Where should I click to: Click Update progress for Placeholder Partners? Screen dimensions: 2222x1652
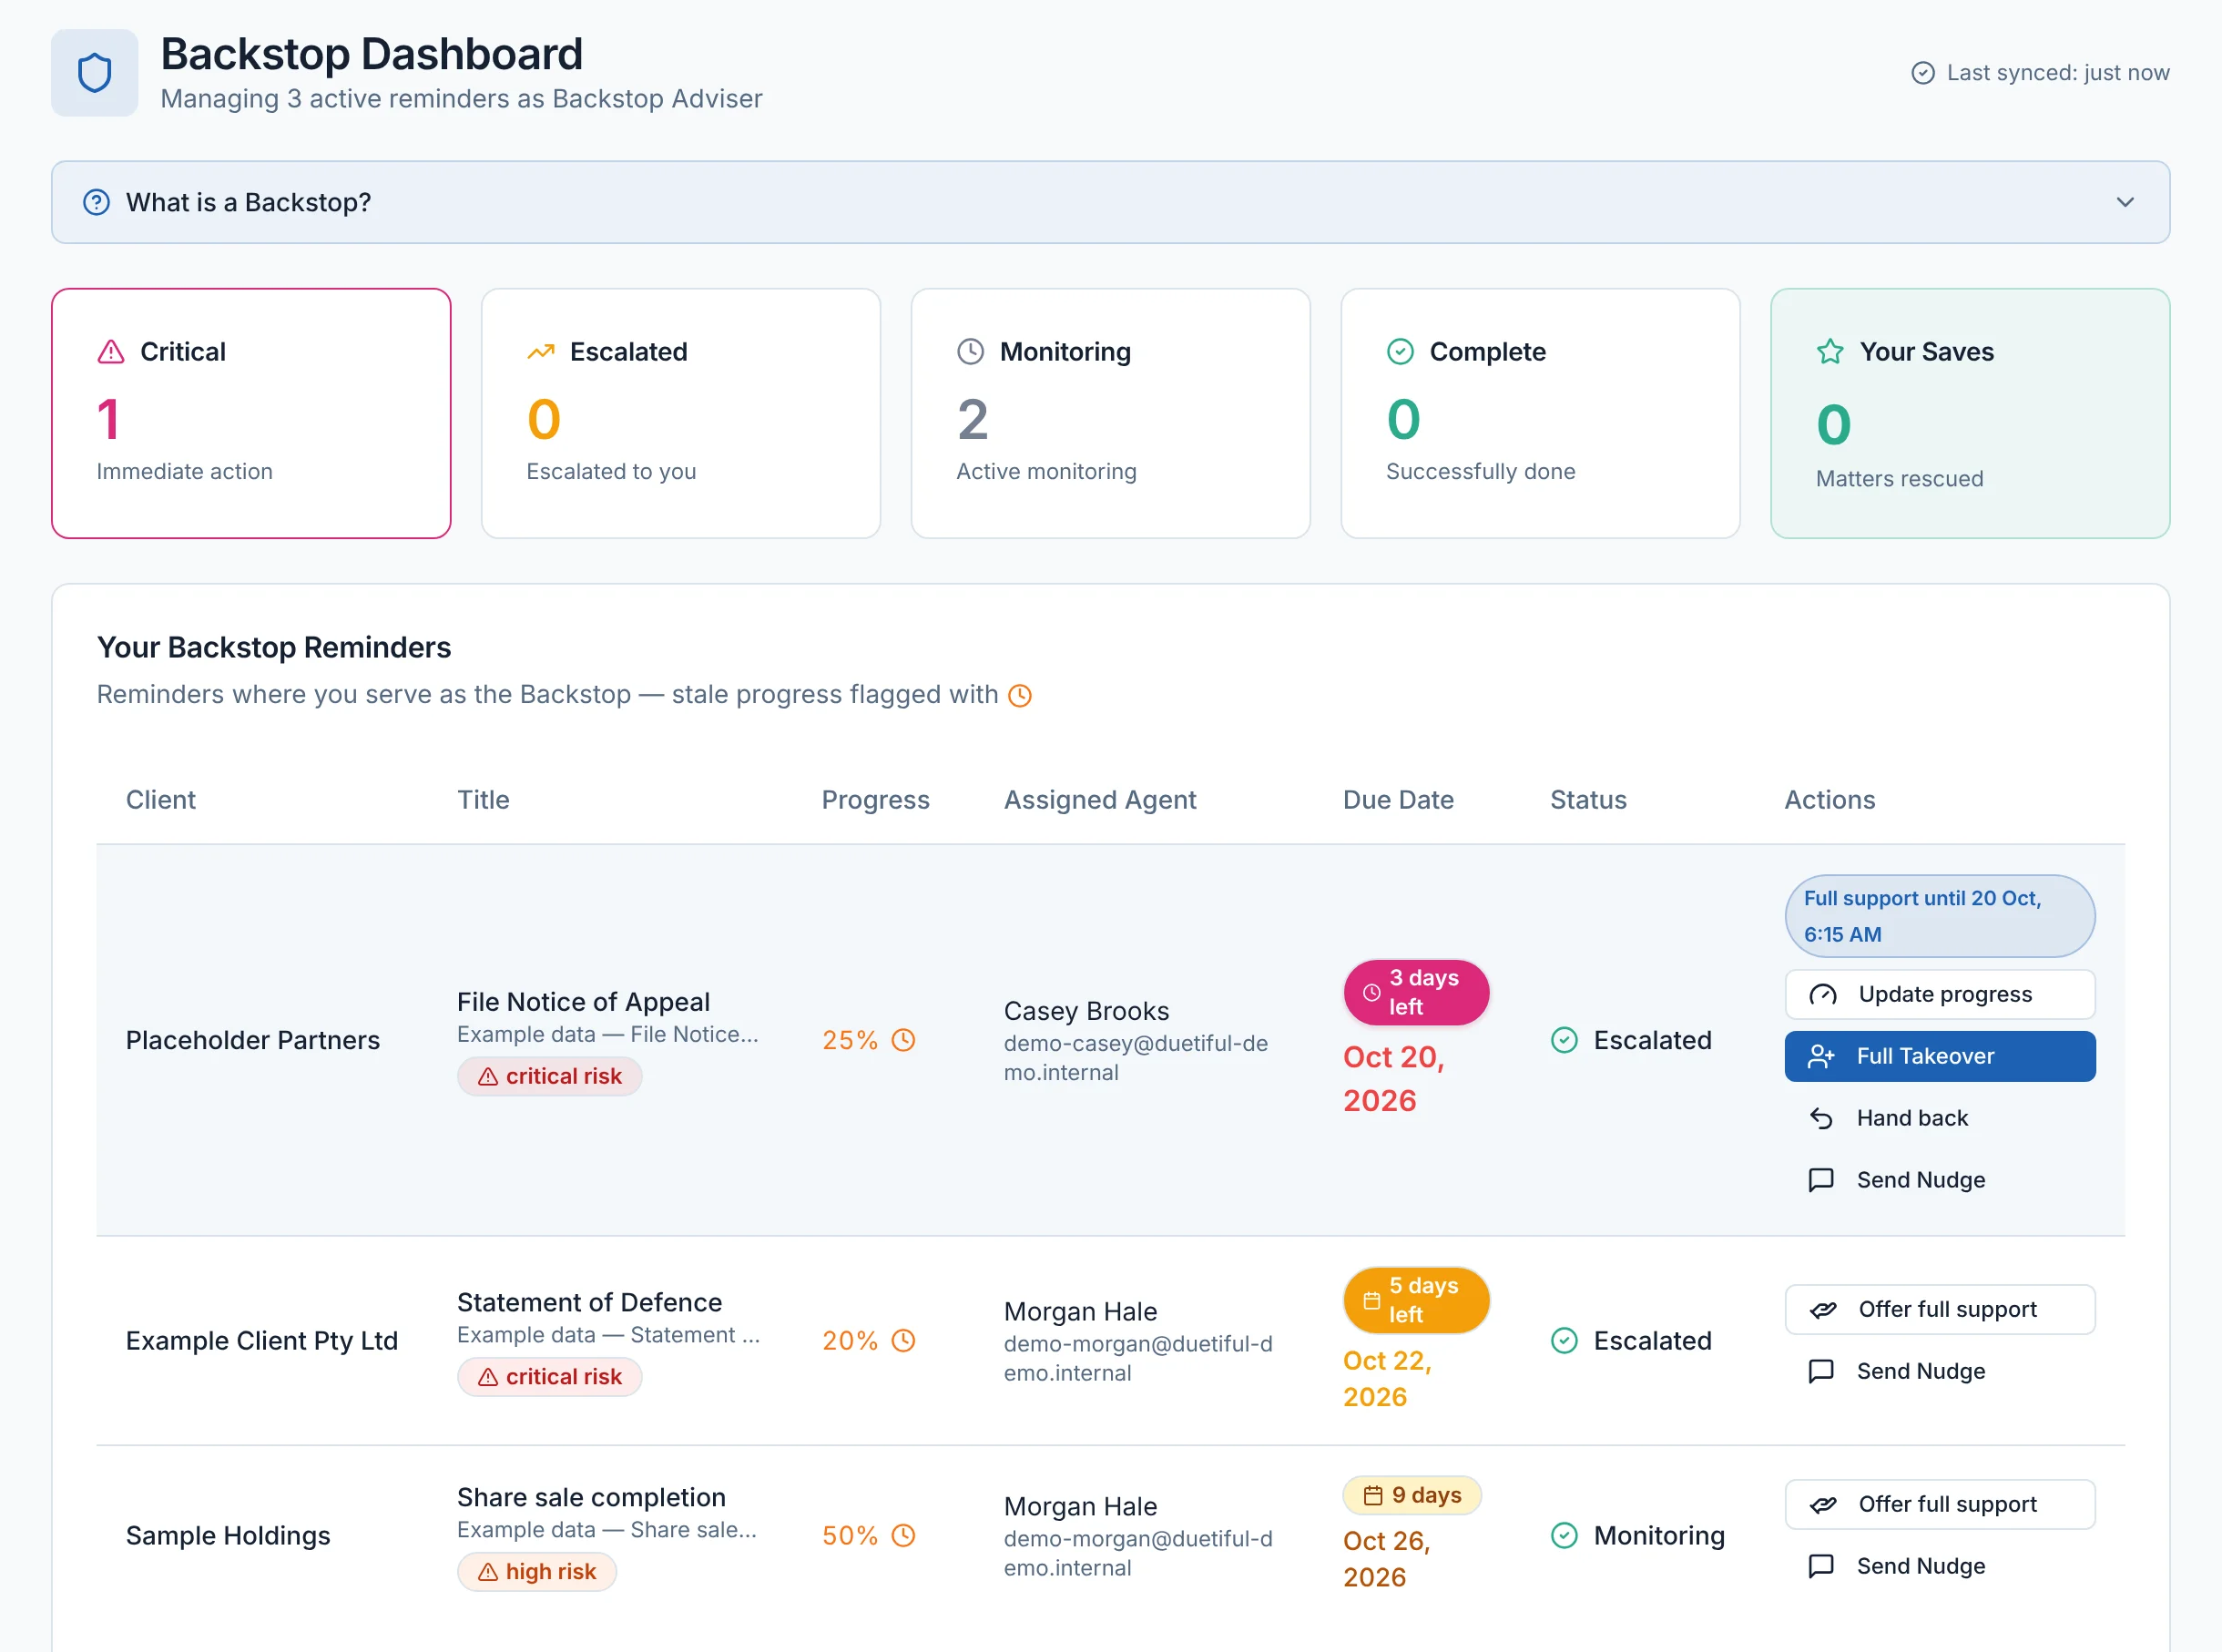click(x=1940, y=994)
